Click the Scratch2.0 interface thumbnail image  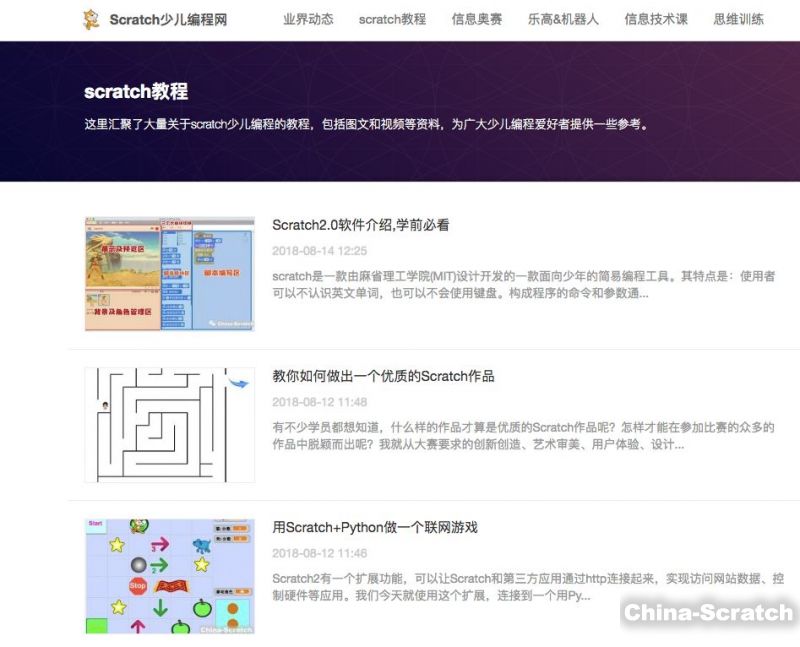click(169, 274)
